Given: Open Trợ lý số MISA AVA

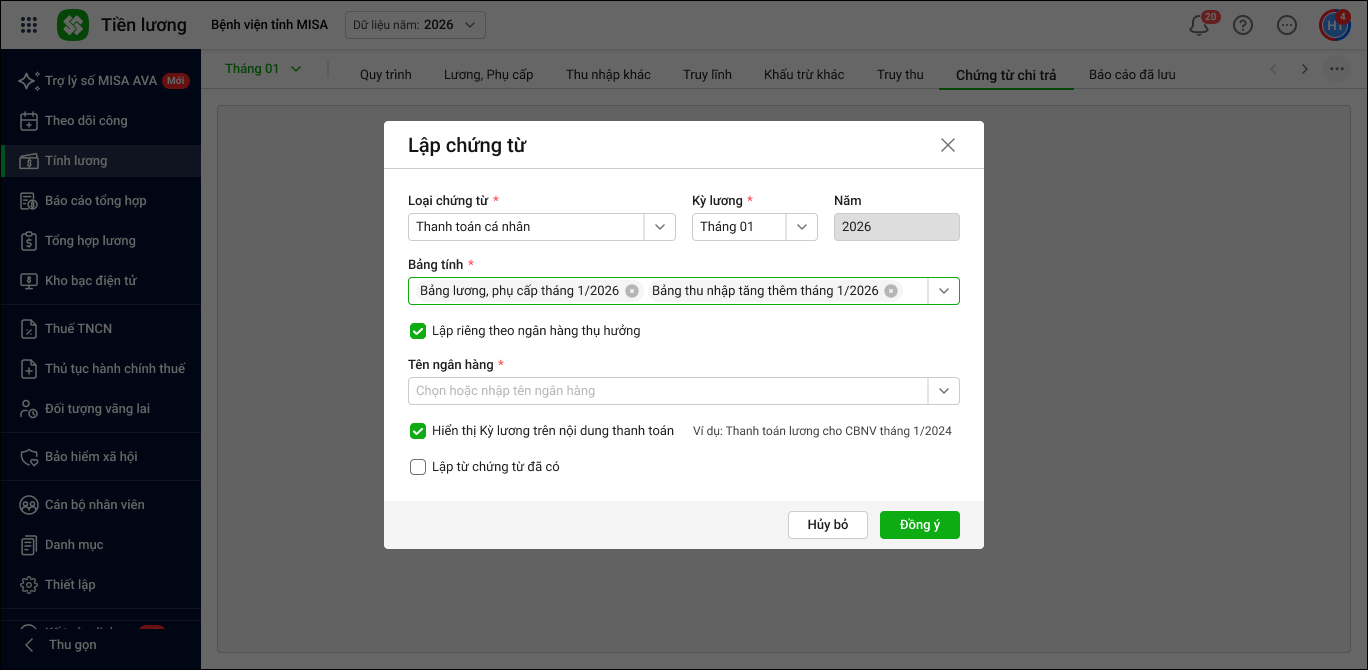Looking at the screenshot, I should (100, 80).
